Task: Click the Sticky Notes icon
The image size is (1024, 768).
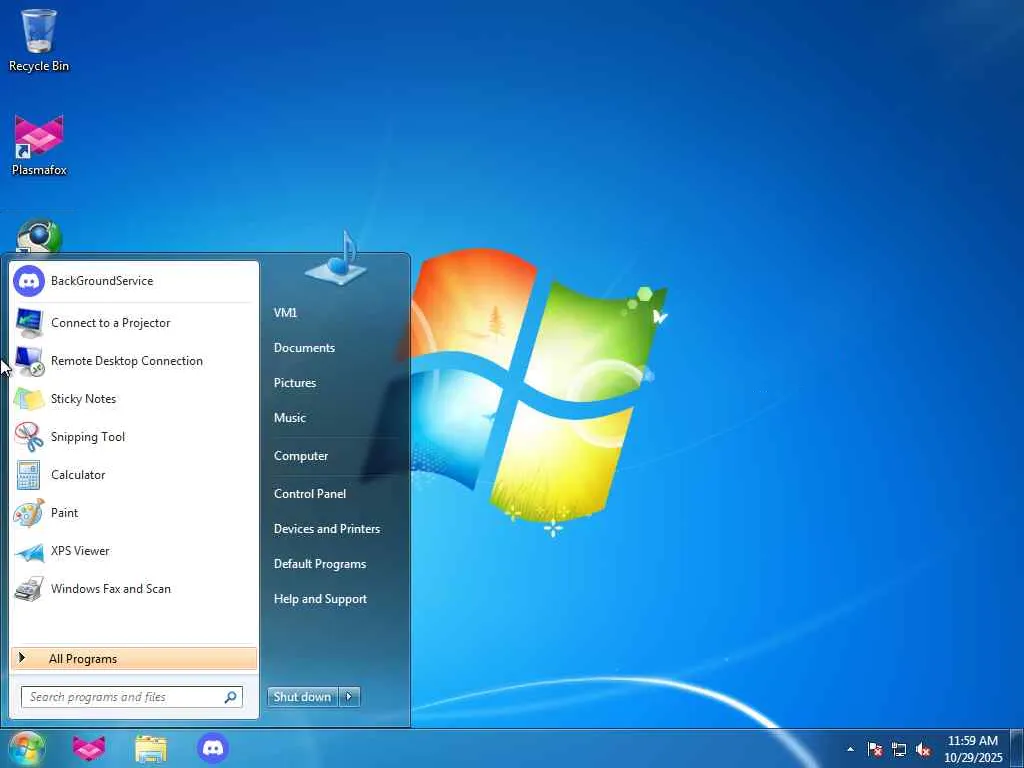Action: point(29,398)
